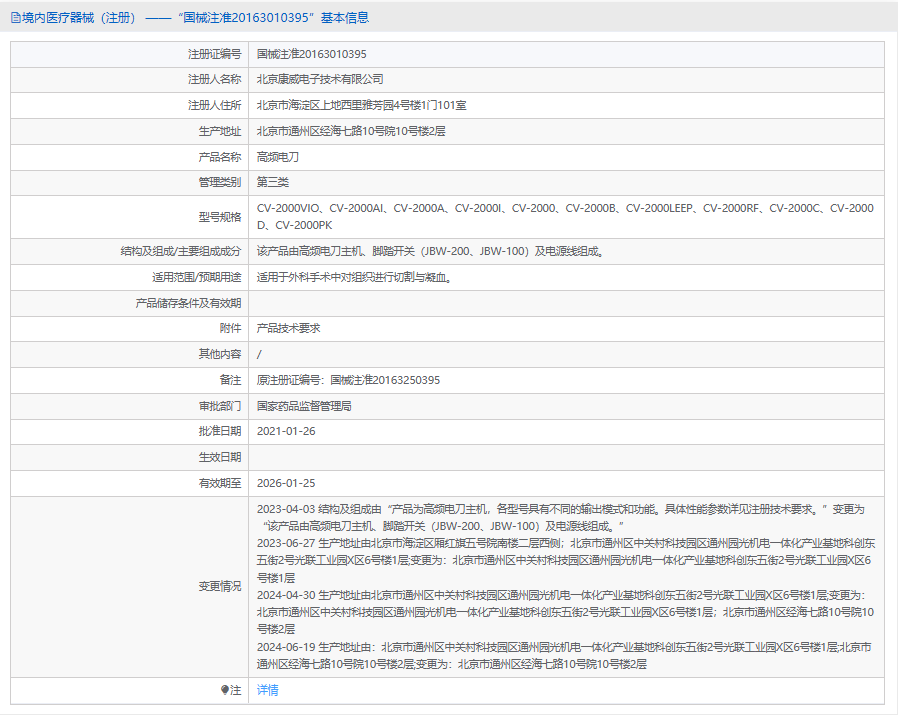Viewport: 898px width, 715px height.
Task: Click the 产品名称 label
Action: pos(220,157)
